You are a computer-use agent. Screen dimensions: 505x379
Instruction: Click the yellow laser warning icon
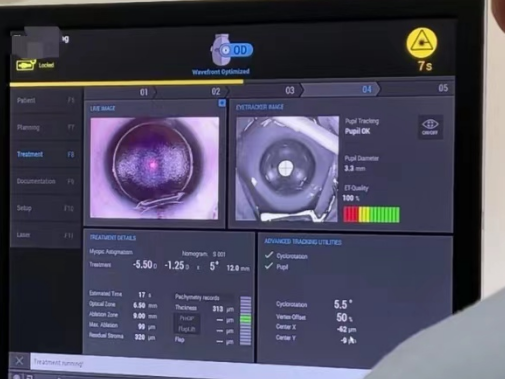click(422, 43)
